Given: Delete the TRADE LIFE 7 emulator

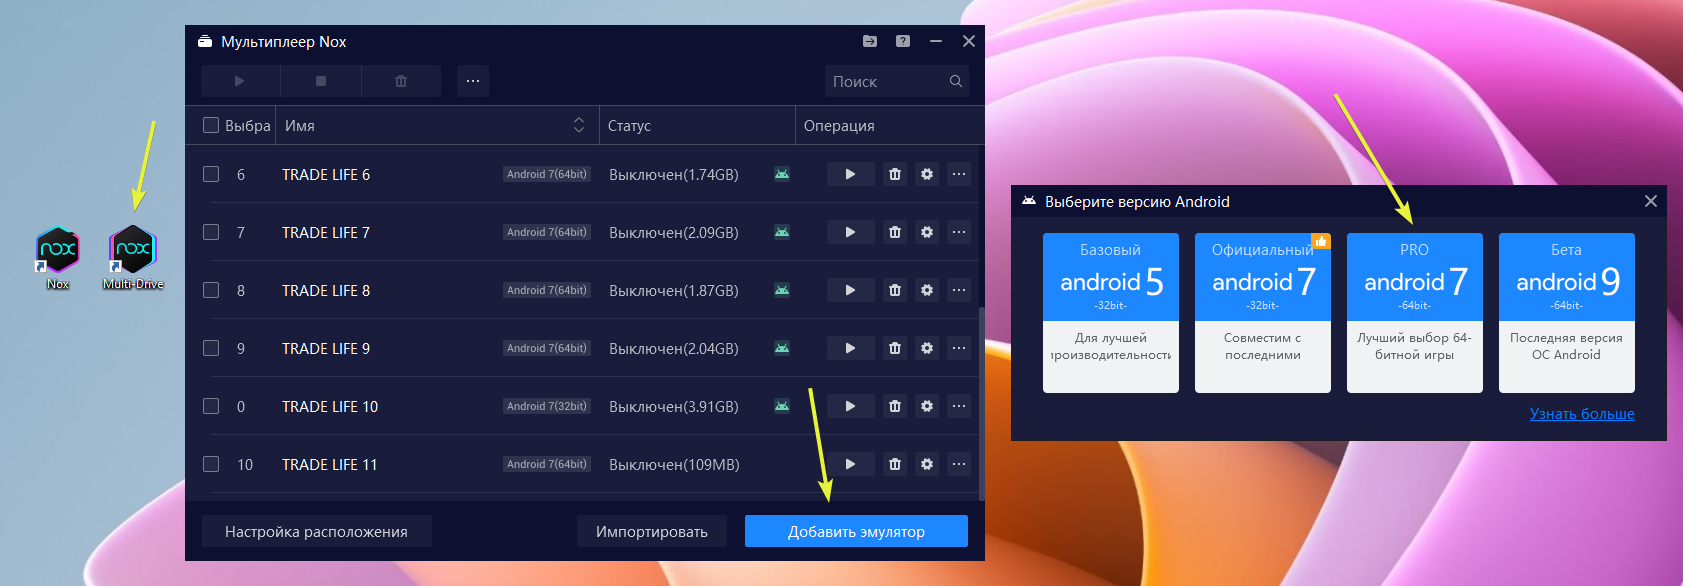Looking at the screenshot, I should tap(895, 232).
